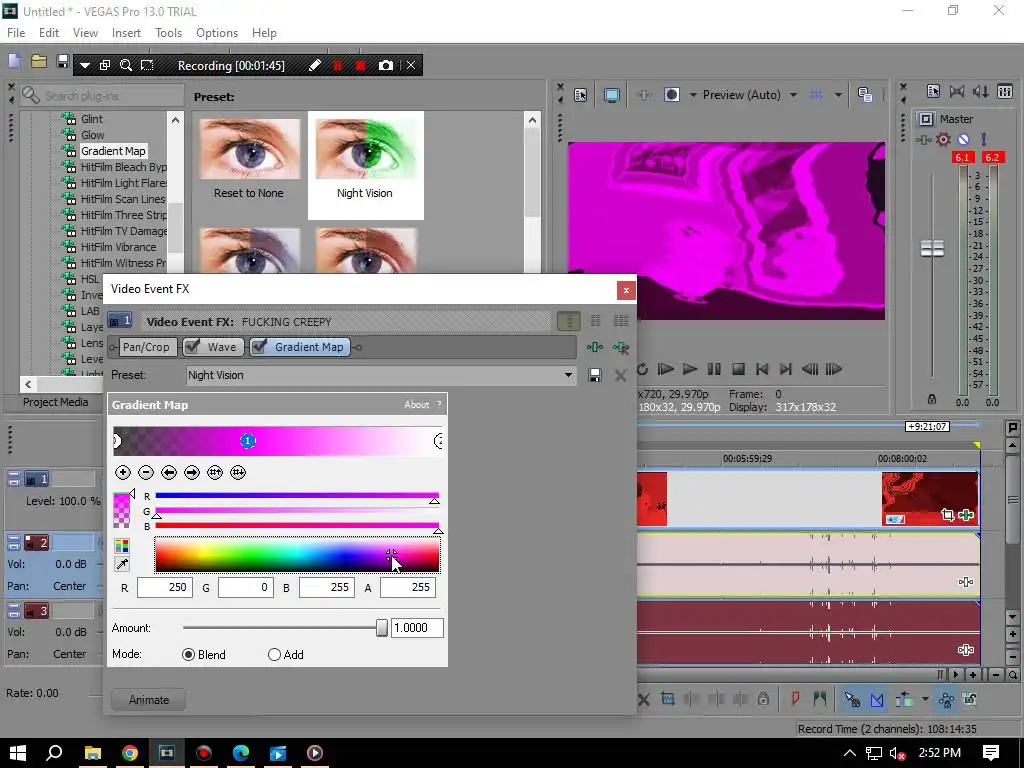Stop the screen recording with red square
1024x768 pixels.
(360, 65)
